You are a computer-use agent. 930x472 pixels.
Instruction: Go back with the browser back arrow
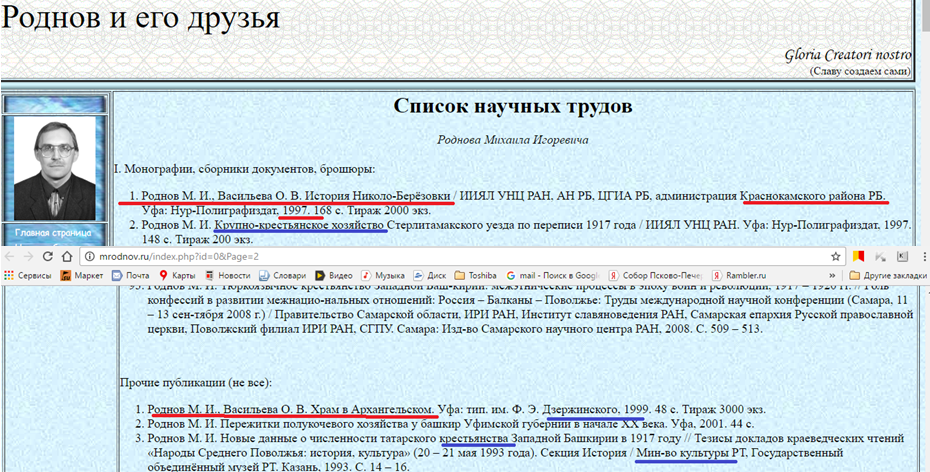click(x=11, y=257)
